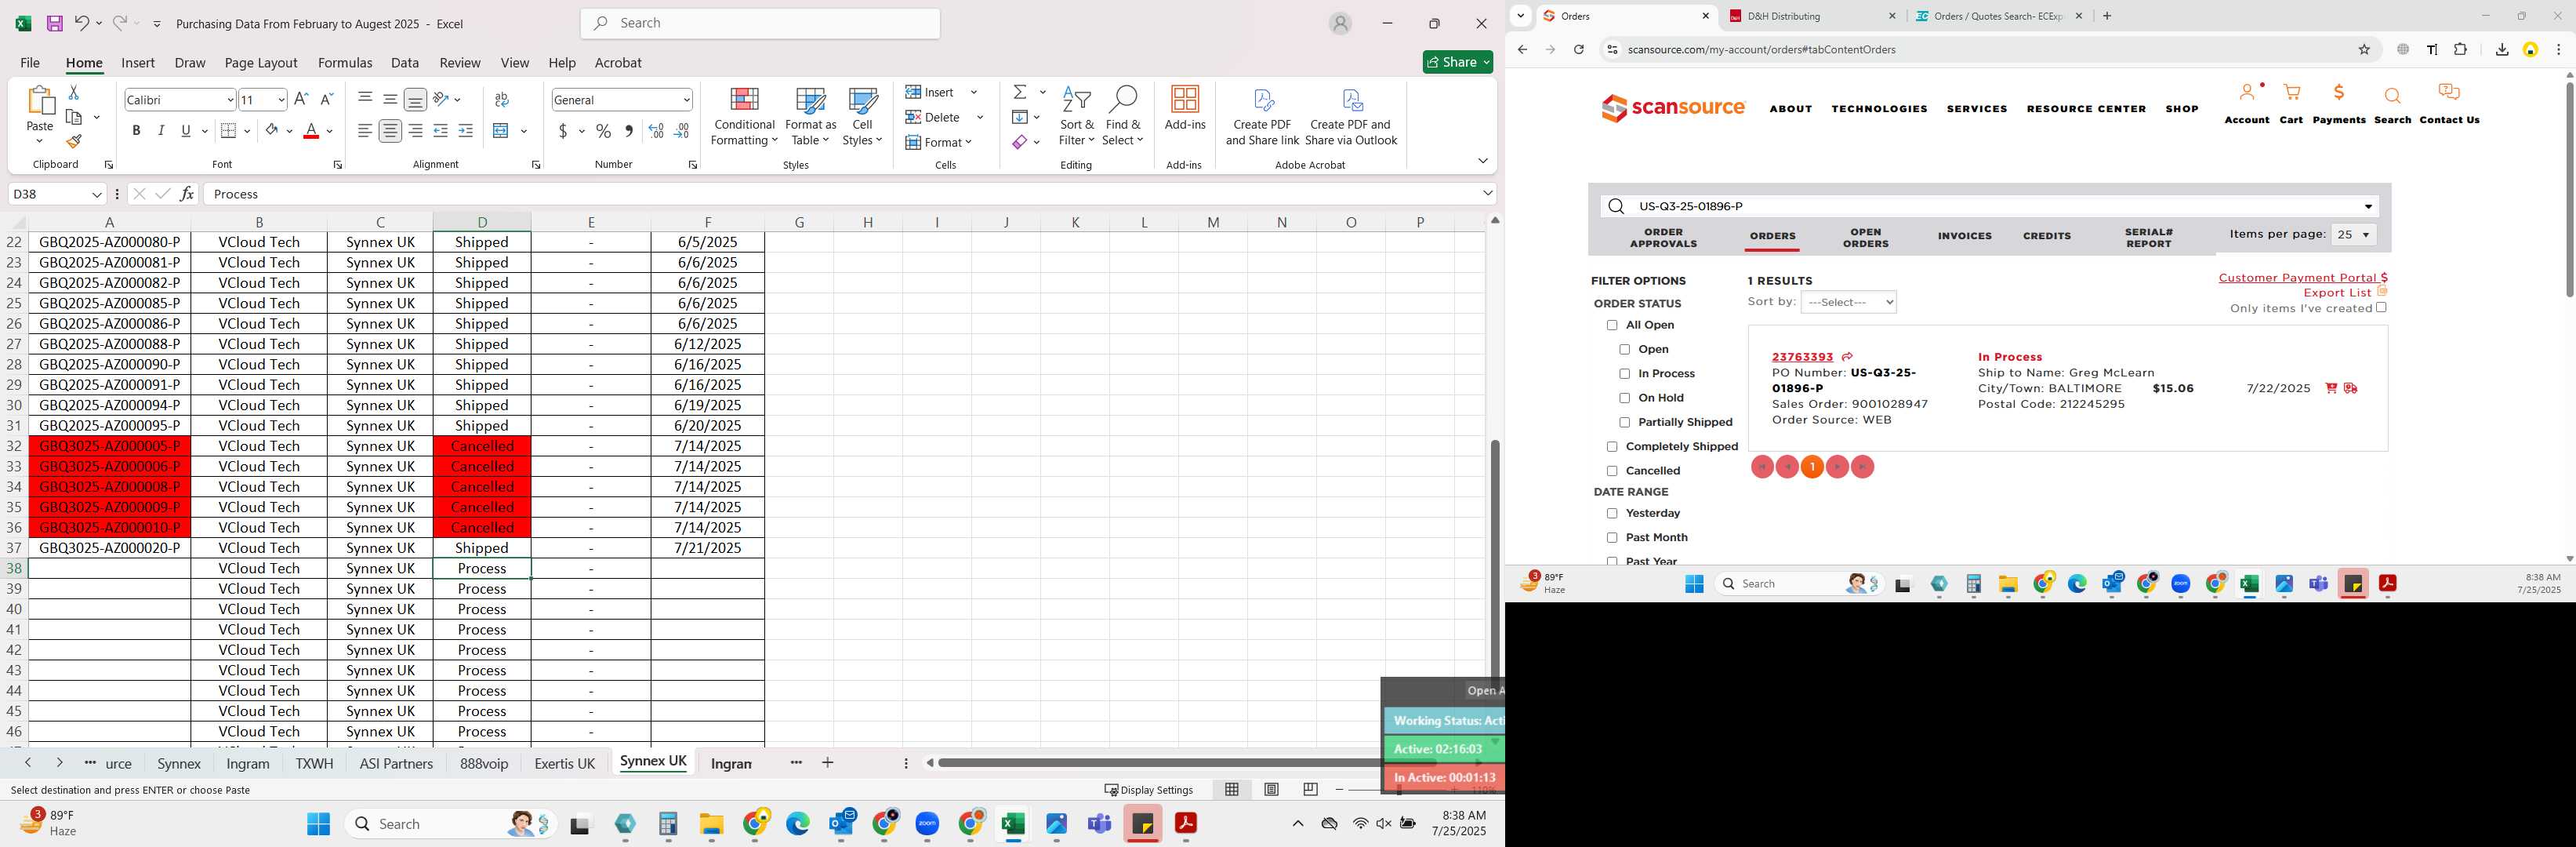Screen dimensions: 2576x847
Task: Reload the ScanSource orders page
Action: (1579, 50)
